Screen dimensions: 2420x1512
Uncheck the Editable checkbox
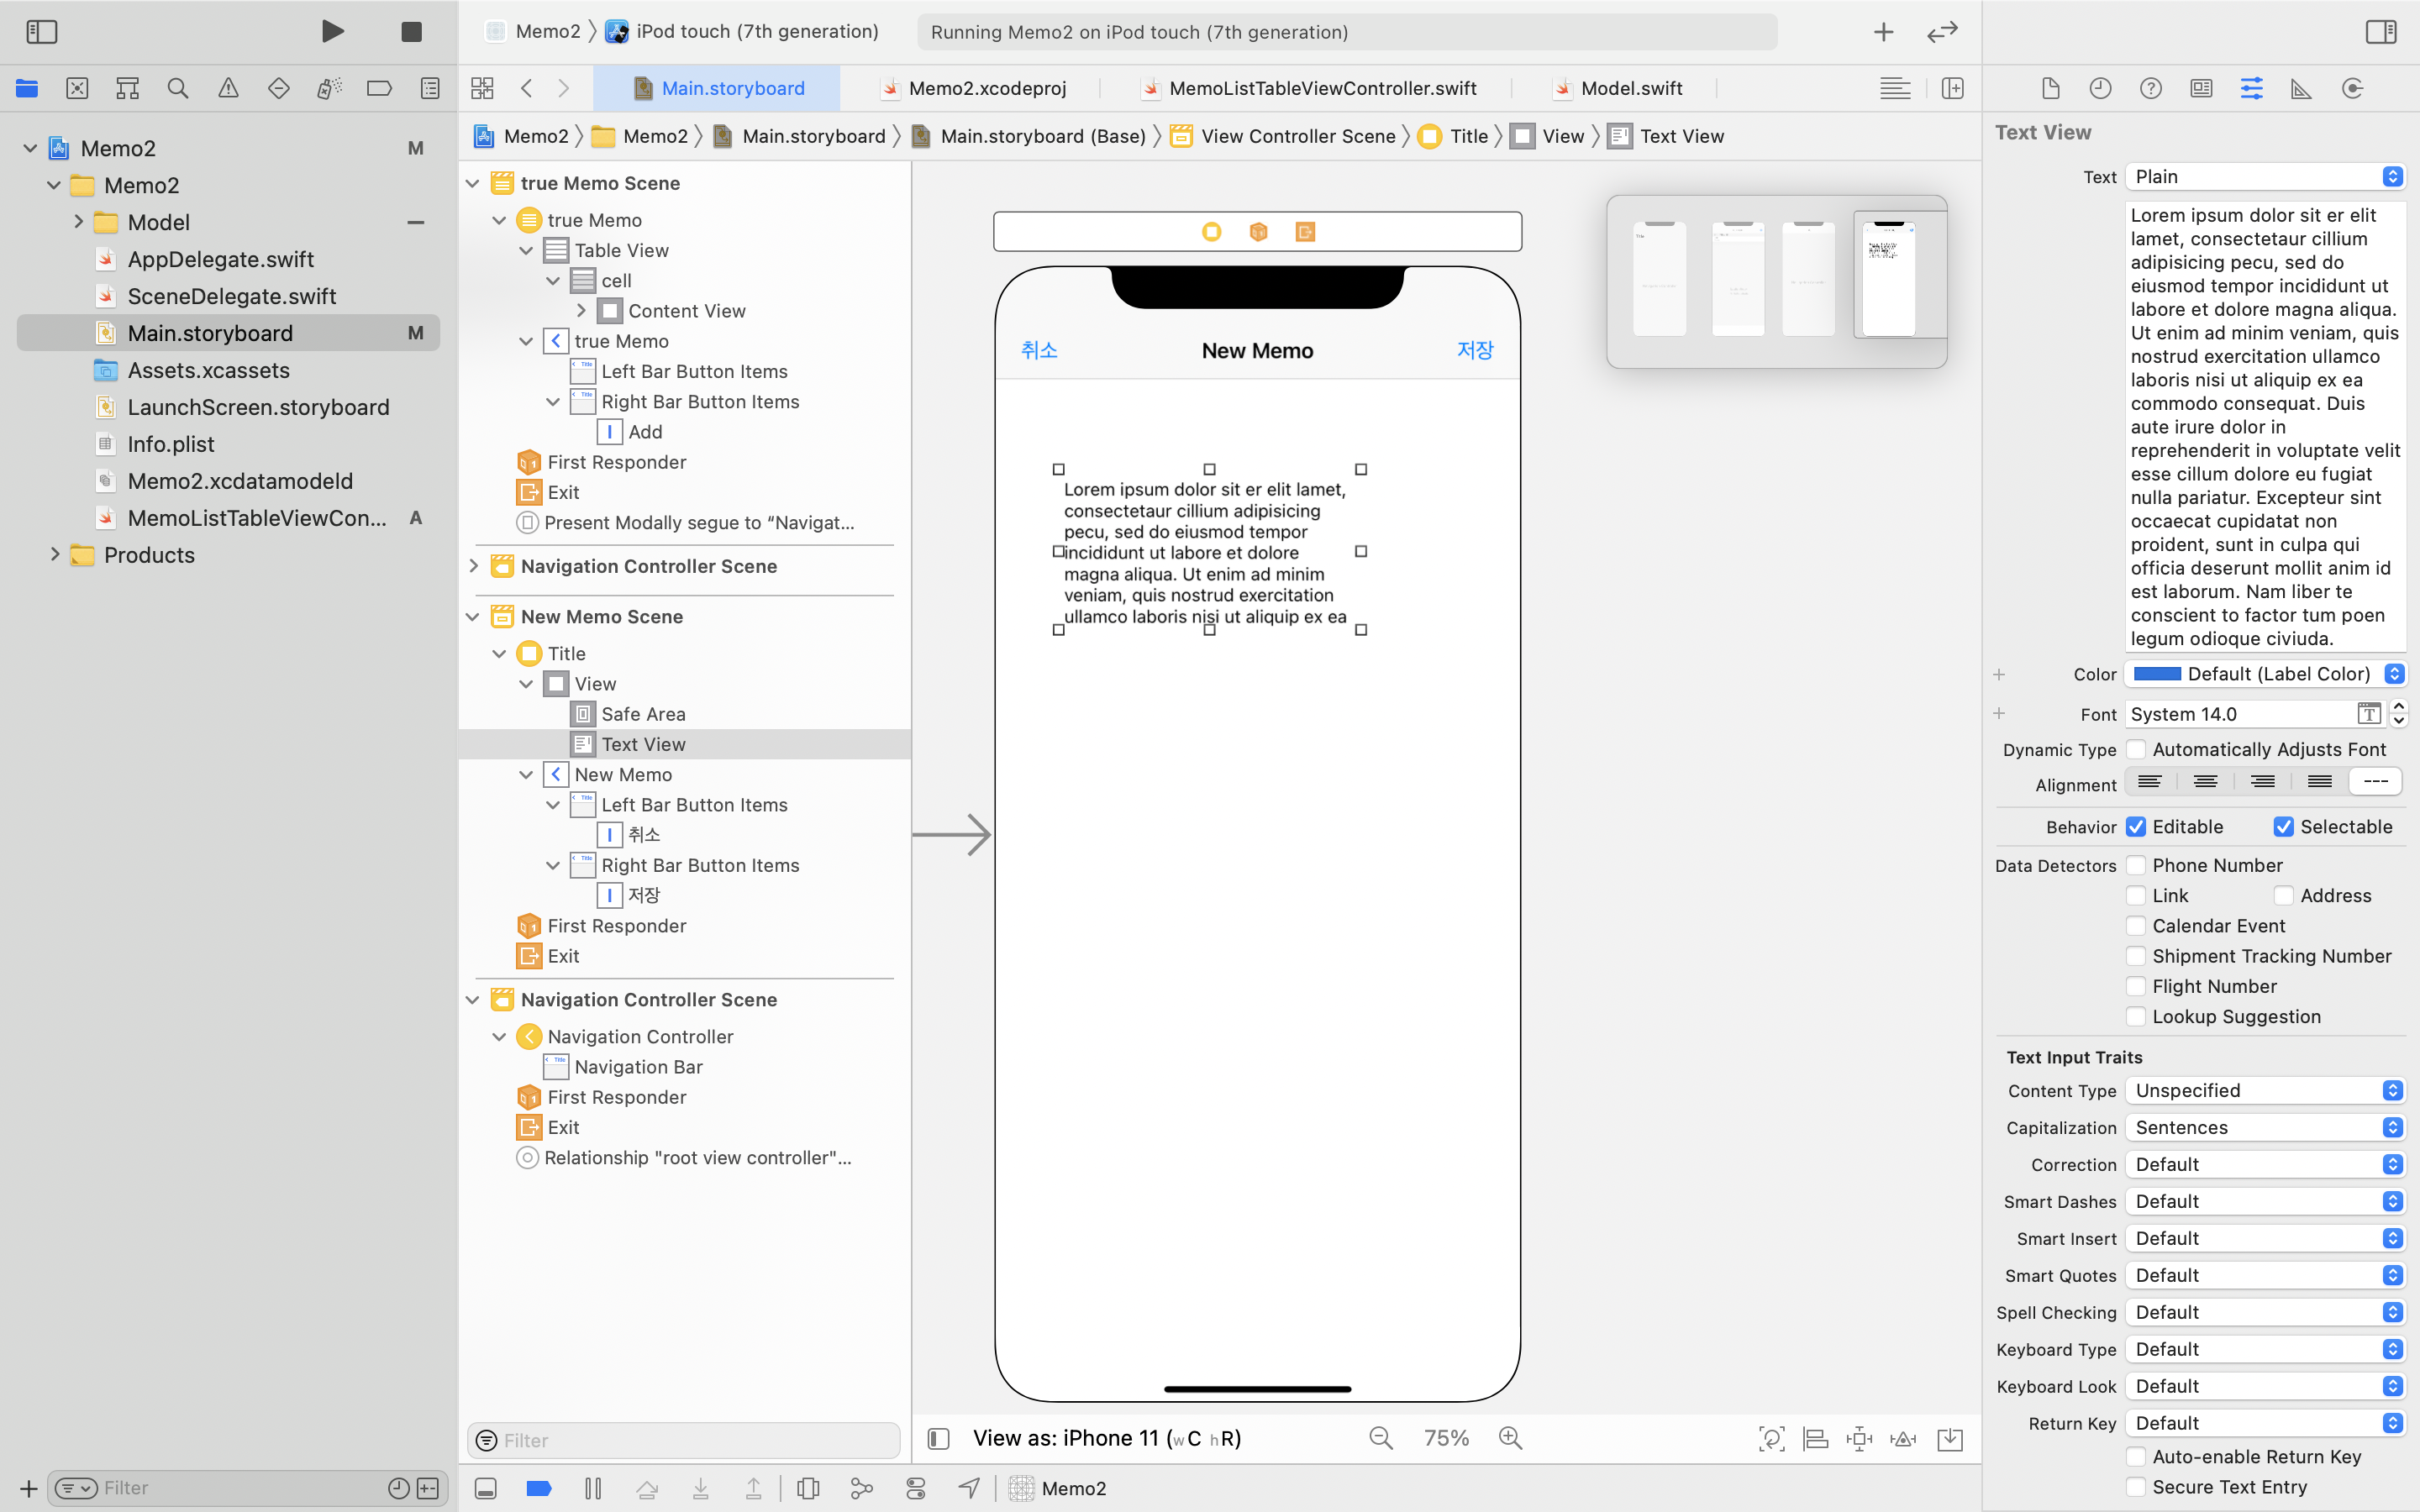(x=2136, y=827)
